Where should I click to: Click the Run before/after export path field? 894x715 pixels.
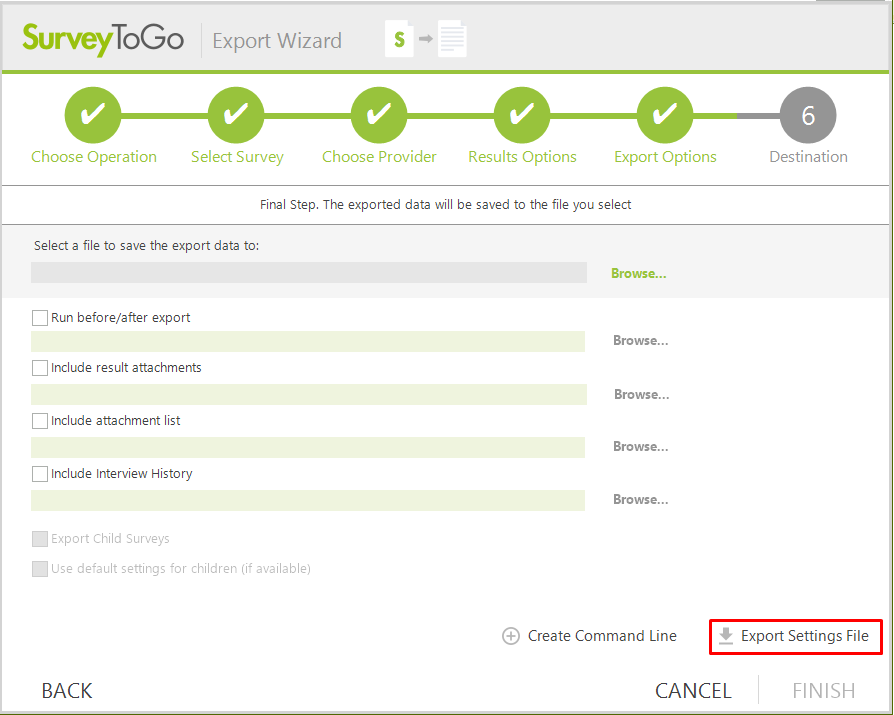click(x=308, y=342)
